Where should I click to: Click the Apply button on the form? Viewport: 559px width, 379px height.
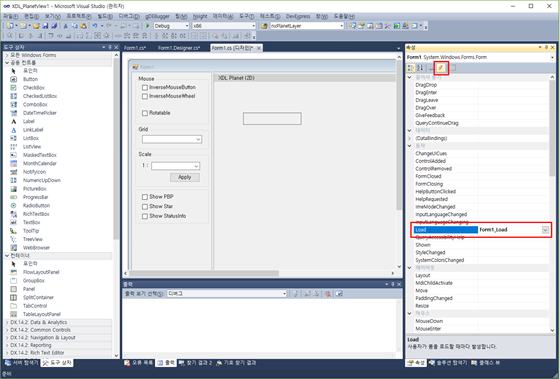185,178
